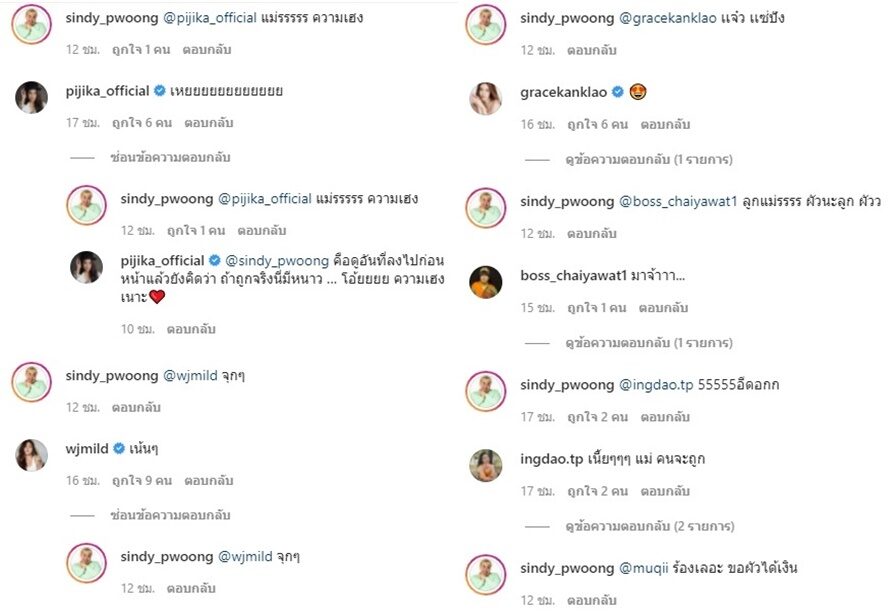
Task: Click wjmild's verified badge
Action: pyautogui.click(x=119, y=448)
